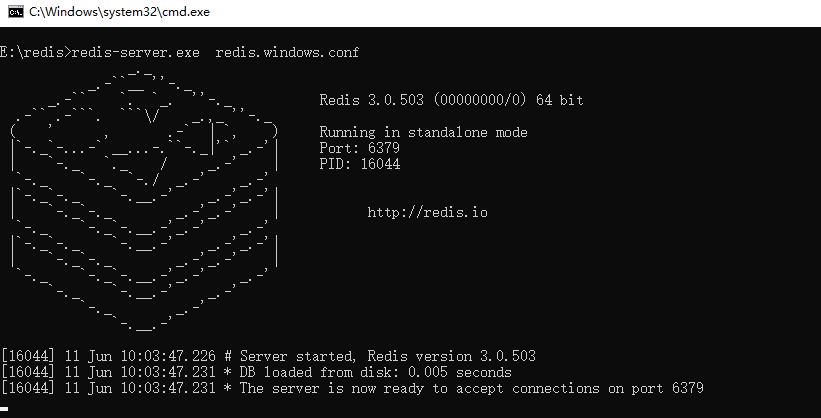The image size is (821, 418).
Task: Click the Redis ASCII art logo
Action: click(x=142, y=200)
